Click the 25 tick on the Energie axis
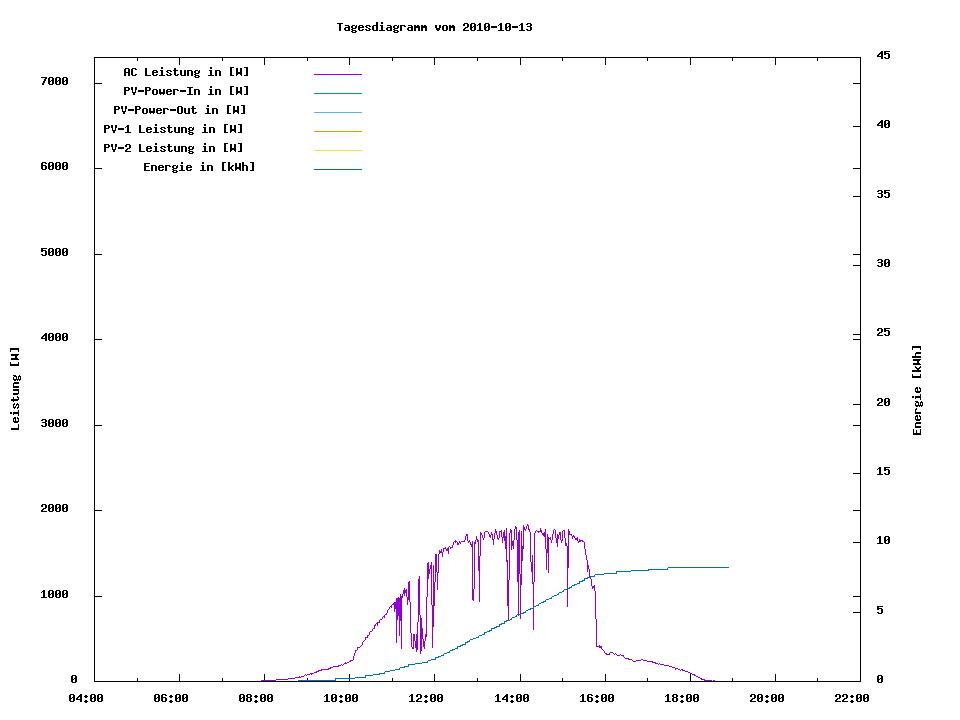Image resolution: width=960 pixels, height=720 pixels. click(x=883, y=333)
